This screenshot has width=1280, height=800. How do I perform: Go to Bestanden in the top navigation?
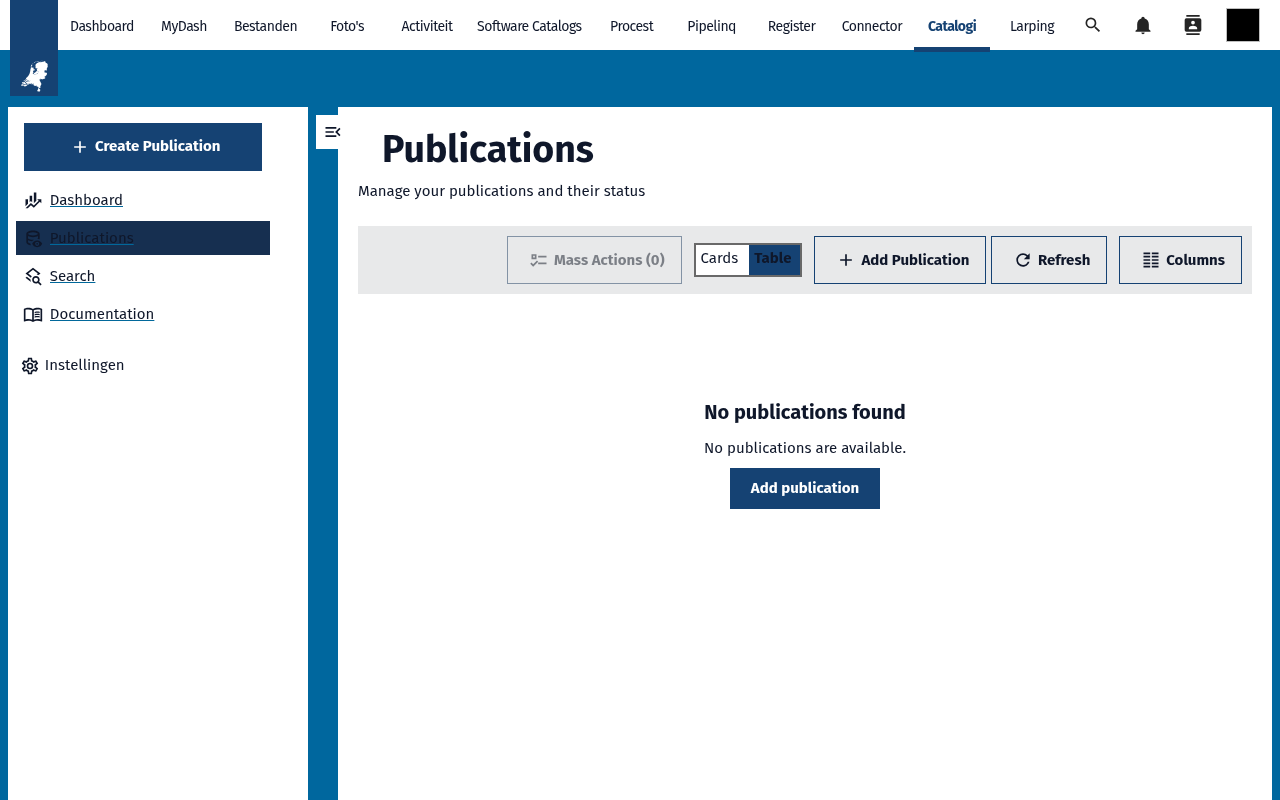(266, 26)
